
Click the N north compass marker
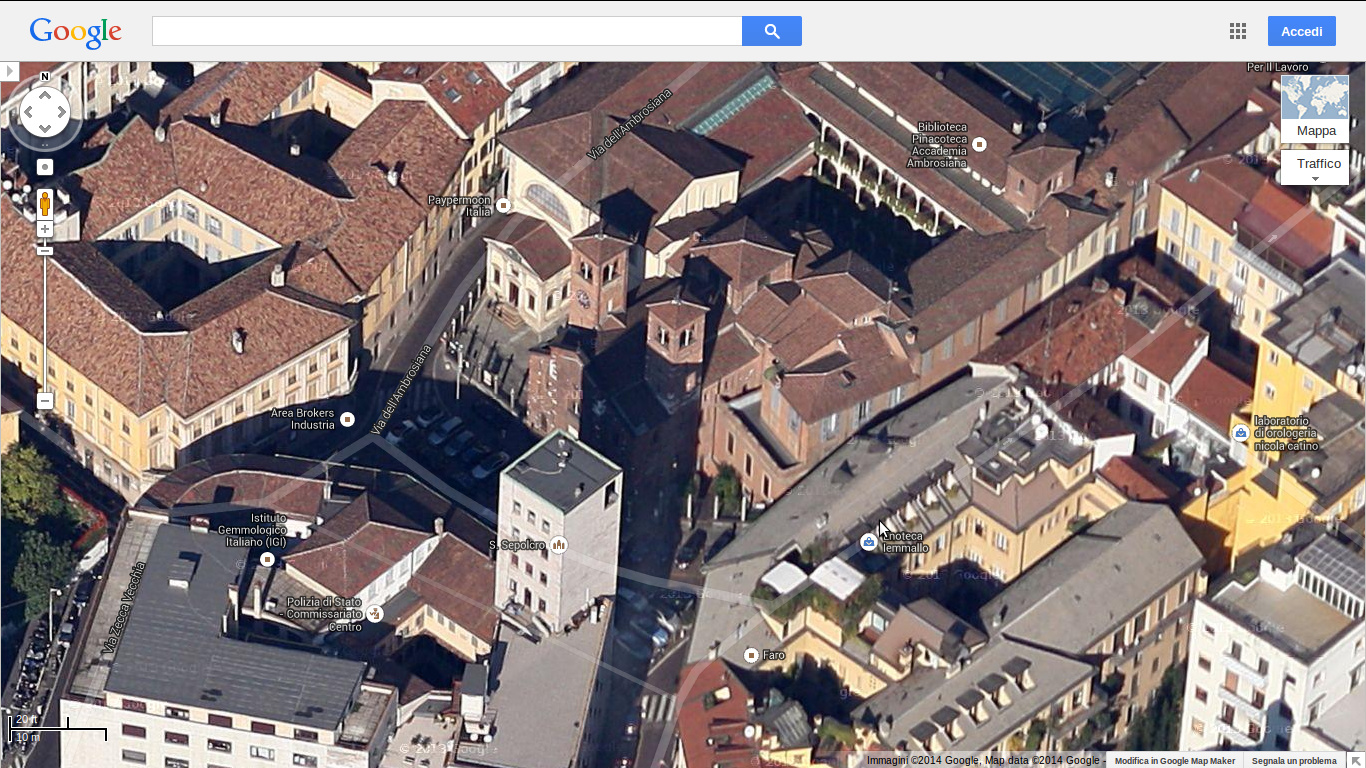(x=45, y=77)
